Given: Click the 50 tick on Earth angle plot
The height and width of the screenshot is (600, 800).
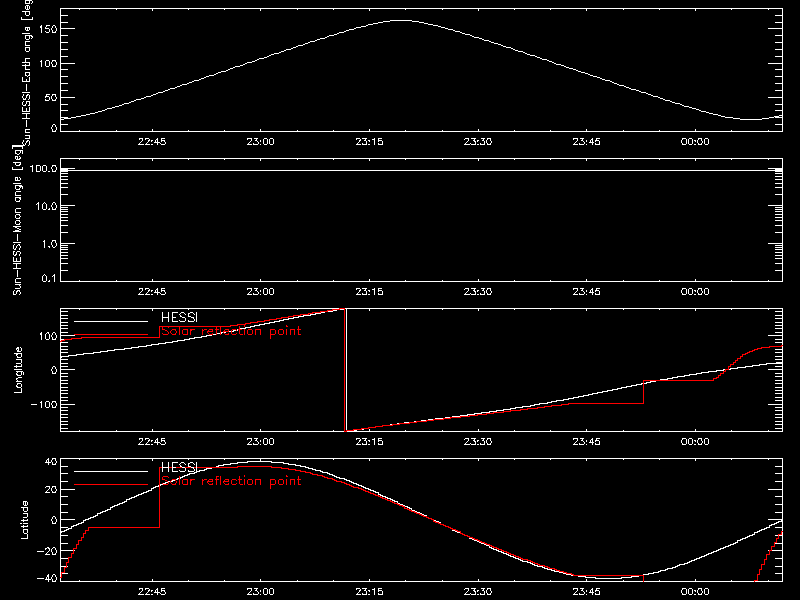Looking at the screenshot, I should [51, 97].
